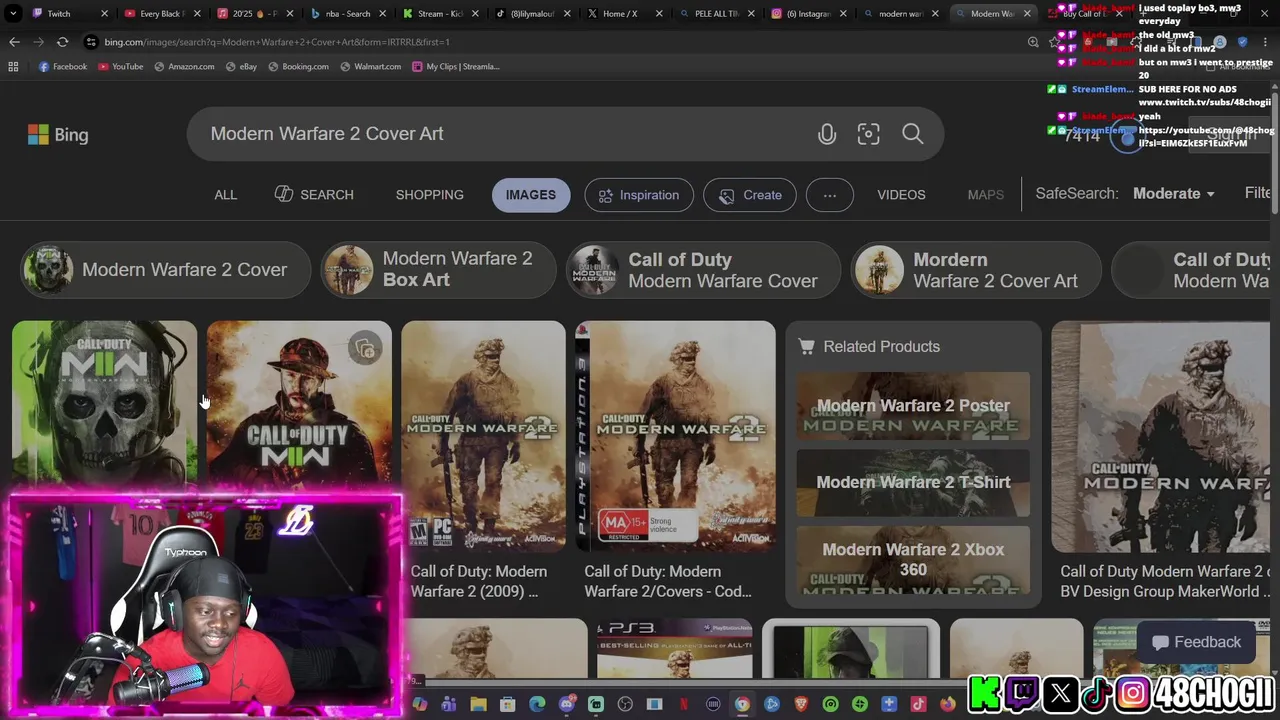
Task: Open Amazon.com bookmark
Action: (x=183, y=66)
